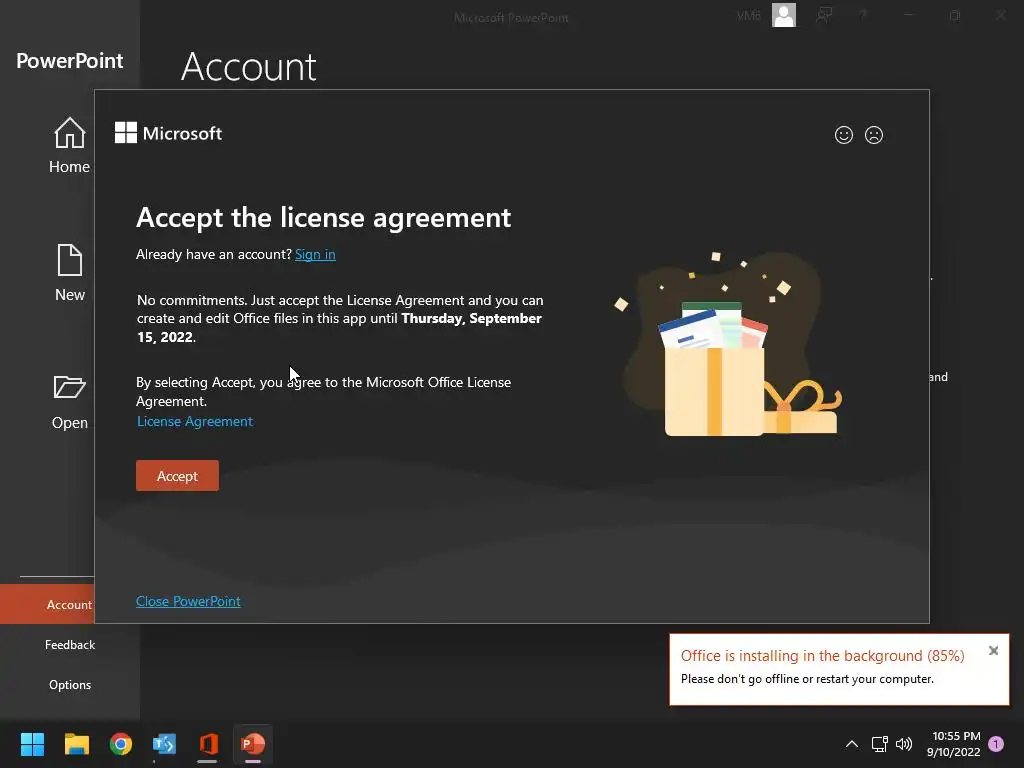Show hidden icons with tray chevron
This screenshot has width=1024, height=768.
pos(852,744)
